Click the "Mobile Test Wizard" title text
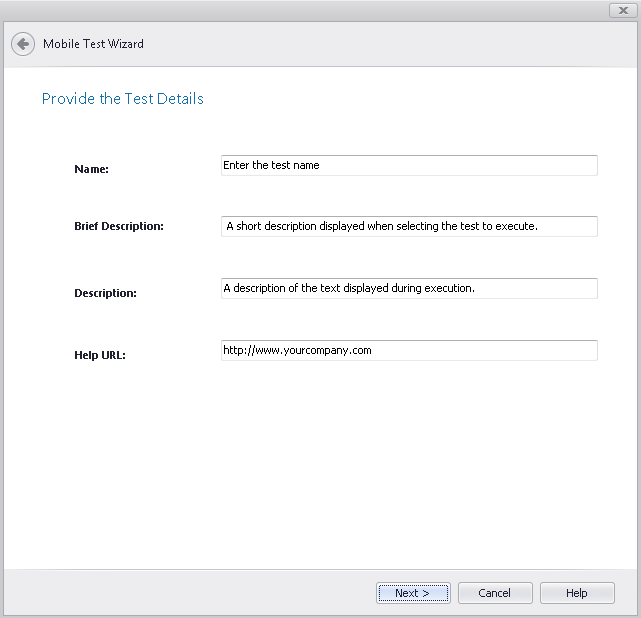Screen dimensions: 641x618 [93, 44]
